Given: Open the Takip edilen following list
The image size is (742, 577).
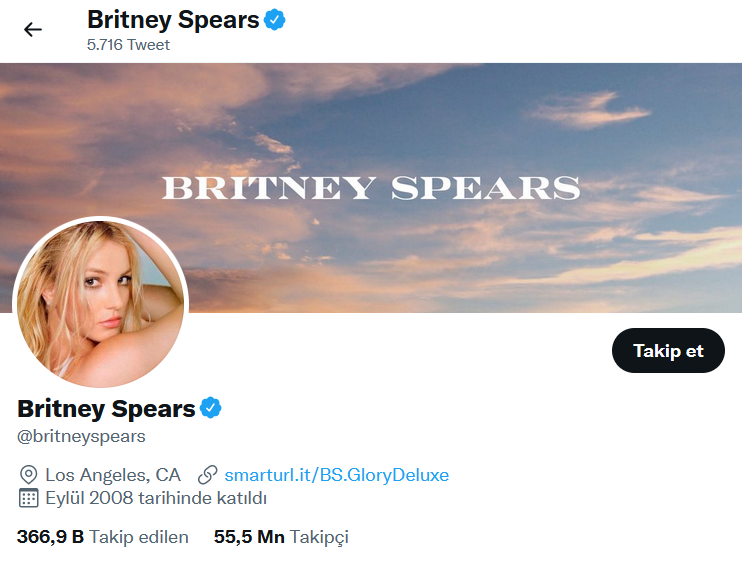Looking at the screenshot, I should (x=103, y=537).
